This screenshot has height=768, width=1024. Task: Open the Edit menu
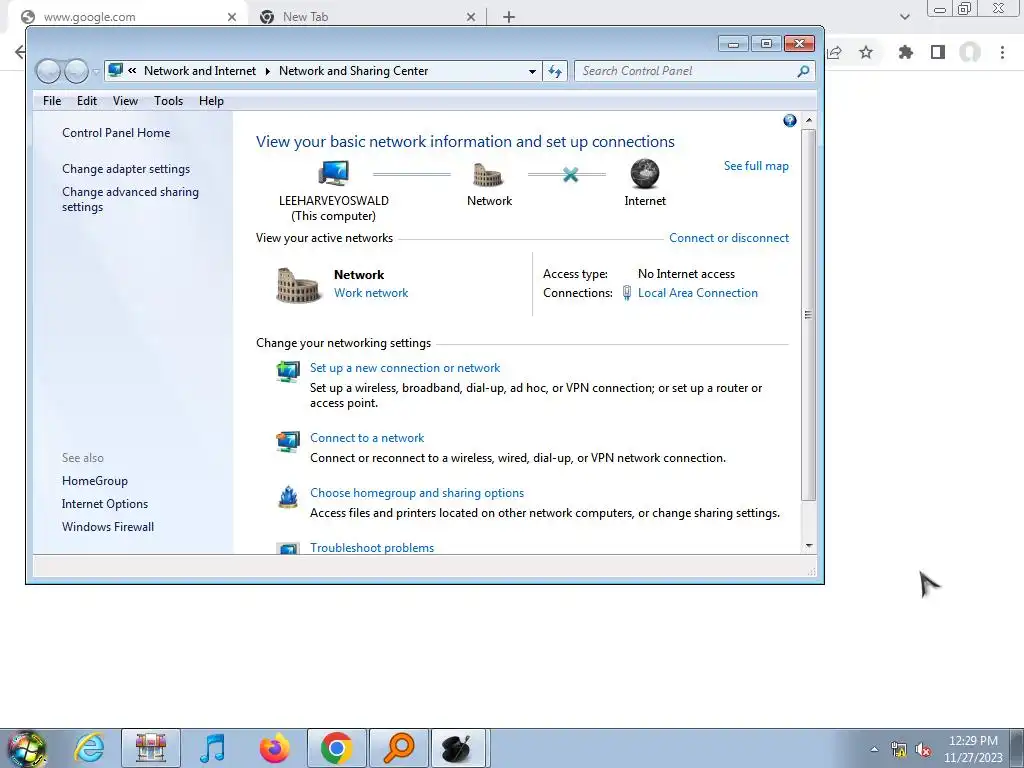click(87, 101)
